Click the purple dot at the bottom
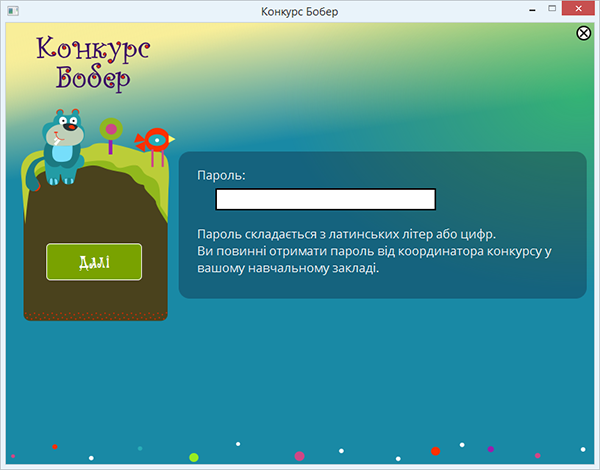The width and height of the screenshot is (600, 470). coord(490,449)
